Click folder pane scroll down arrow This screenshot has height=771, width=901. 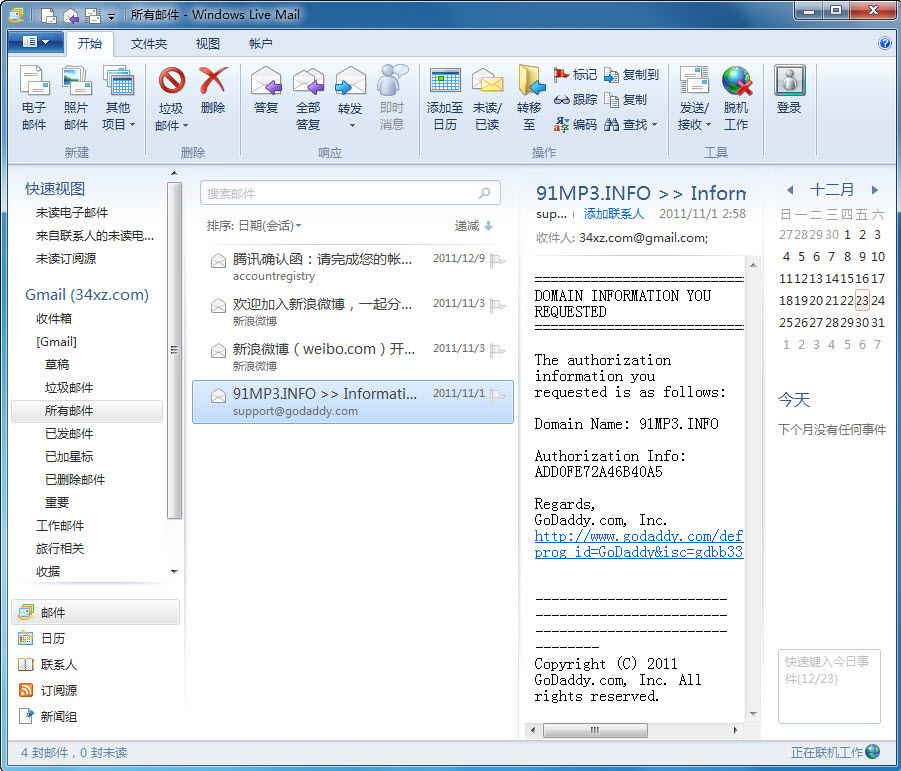pyautogui.click(x=174, y=572)
